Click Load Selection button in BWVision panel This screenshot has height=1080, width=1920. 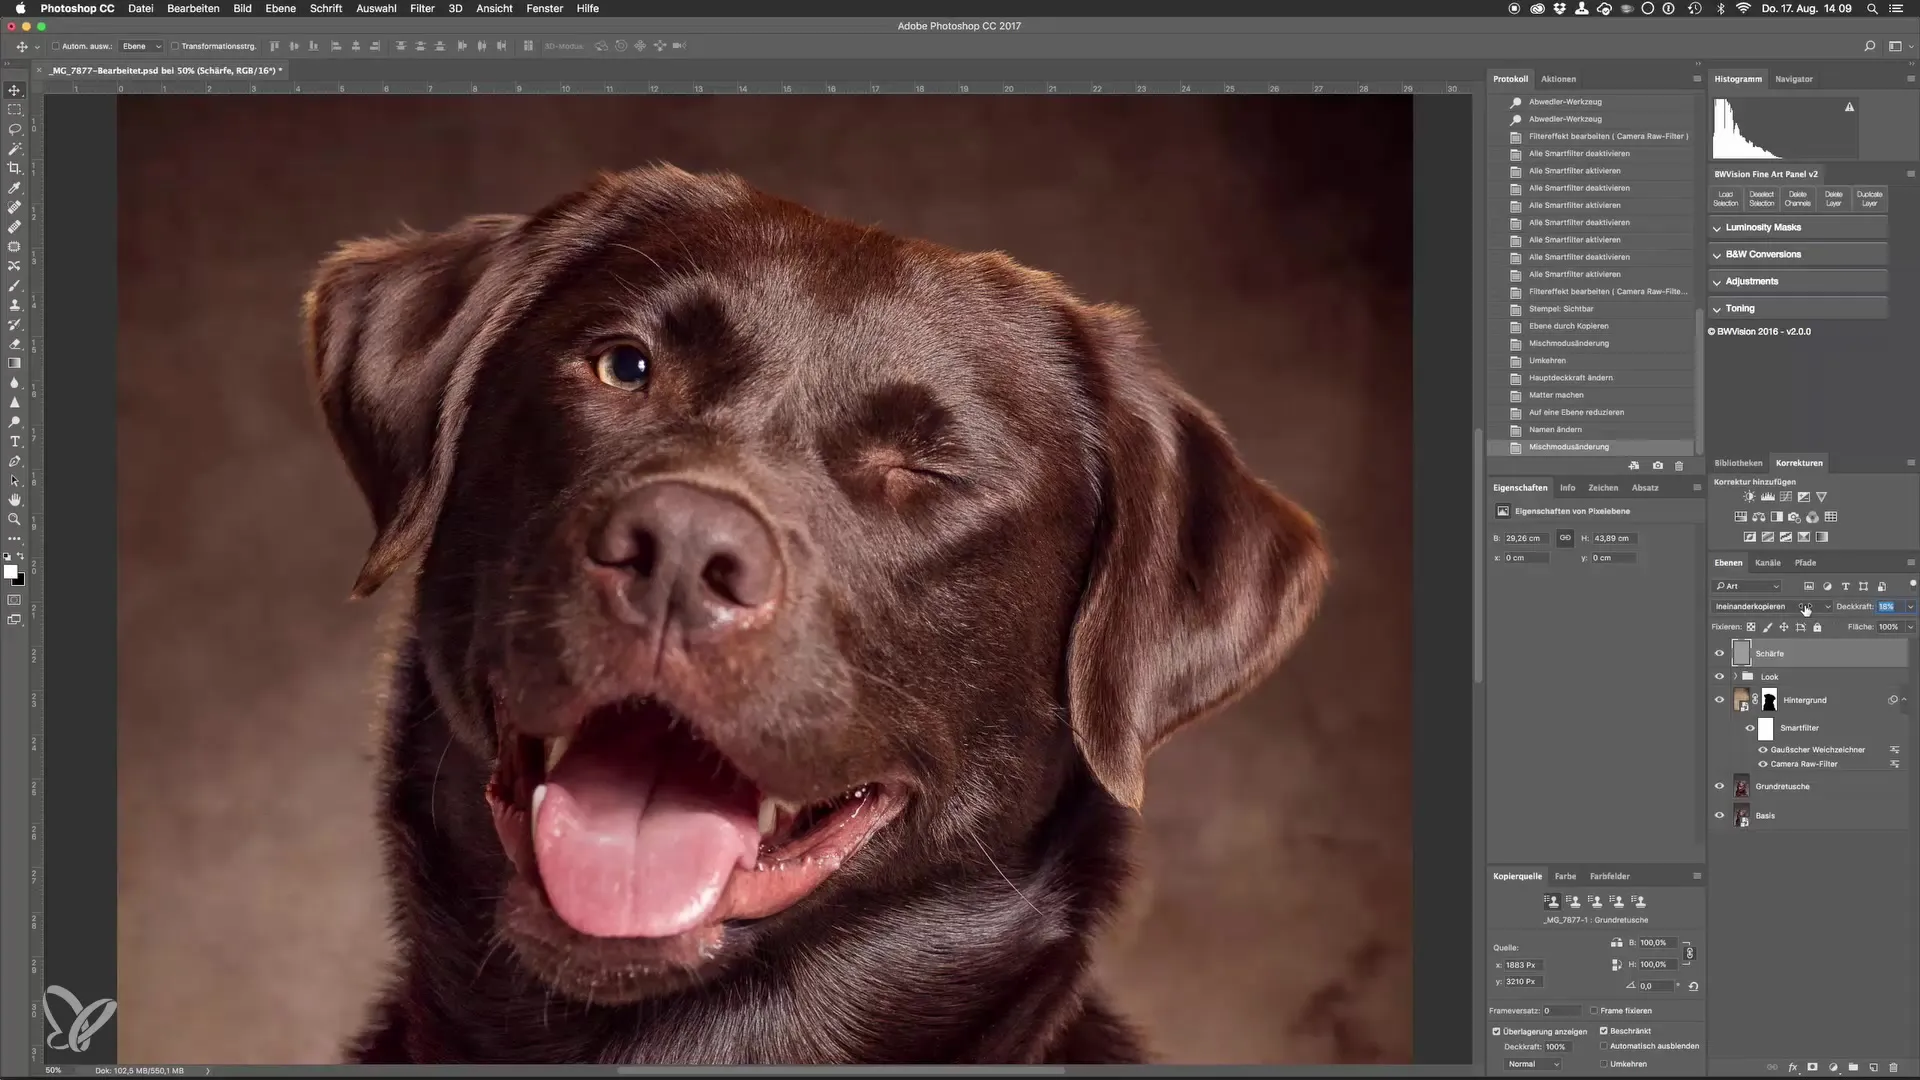coord(1725,199)
